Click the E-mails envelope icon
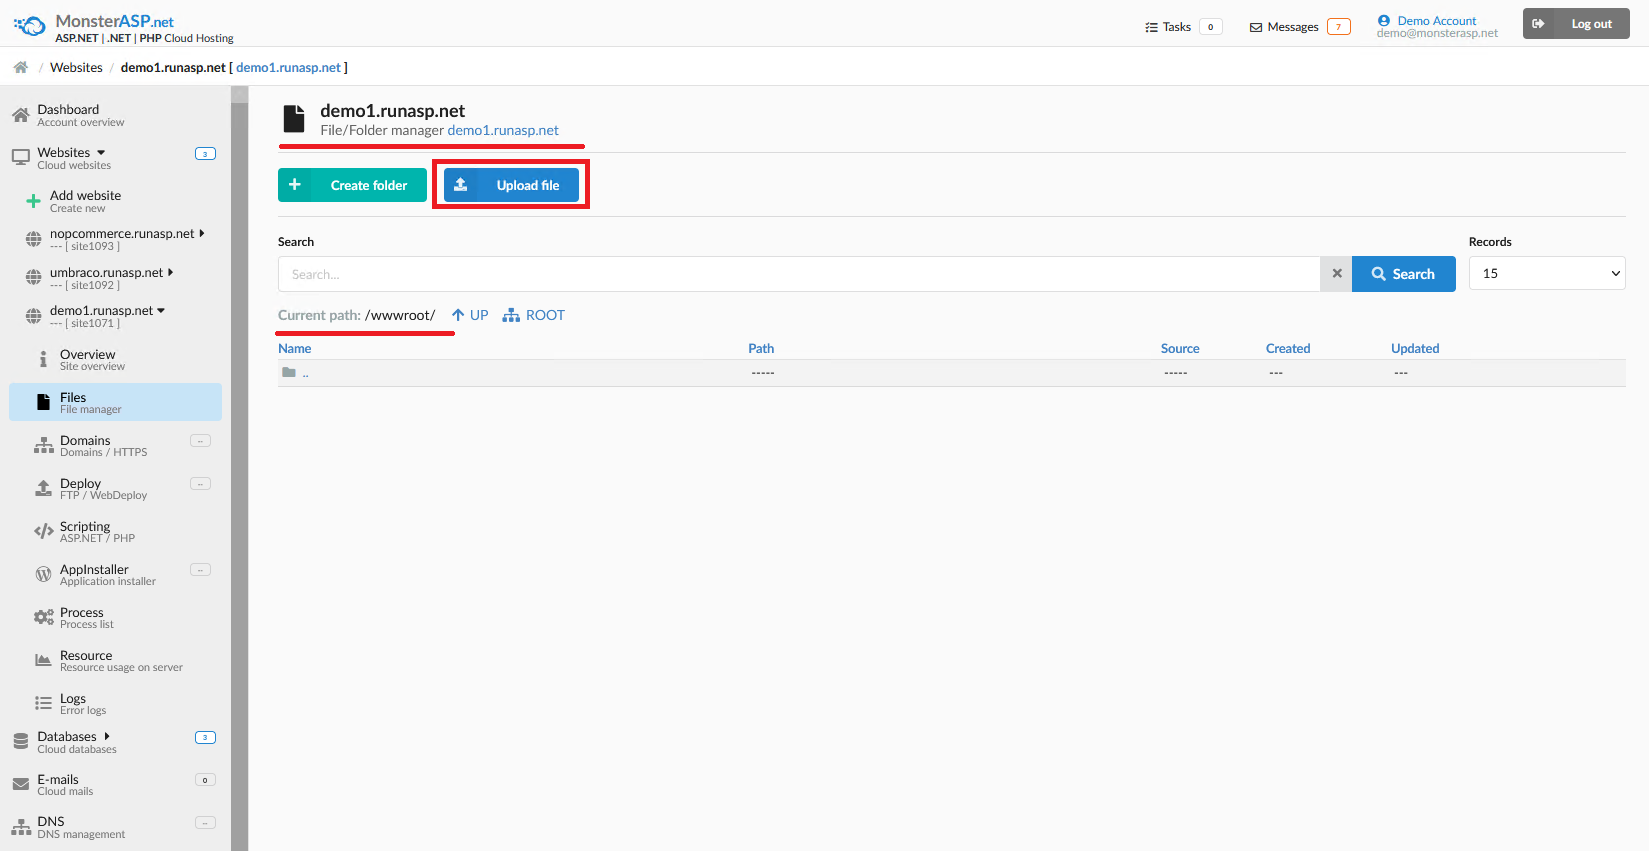Screen dimensions: 1649x851 [20, 784]
